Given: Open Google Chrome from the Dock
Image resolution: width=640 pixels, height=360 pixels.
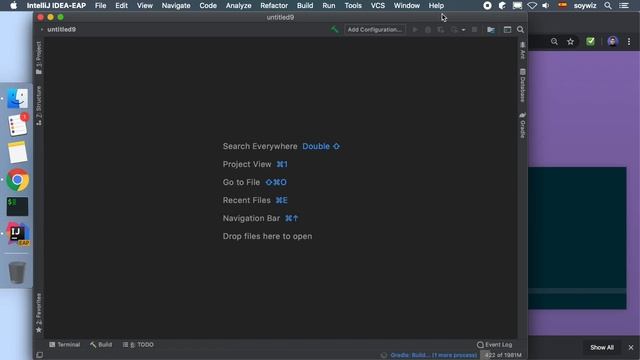Looking at the screenshot, I should click(x=18, y=180).
